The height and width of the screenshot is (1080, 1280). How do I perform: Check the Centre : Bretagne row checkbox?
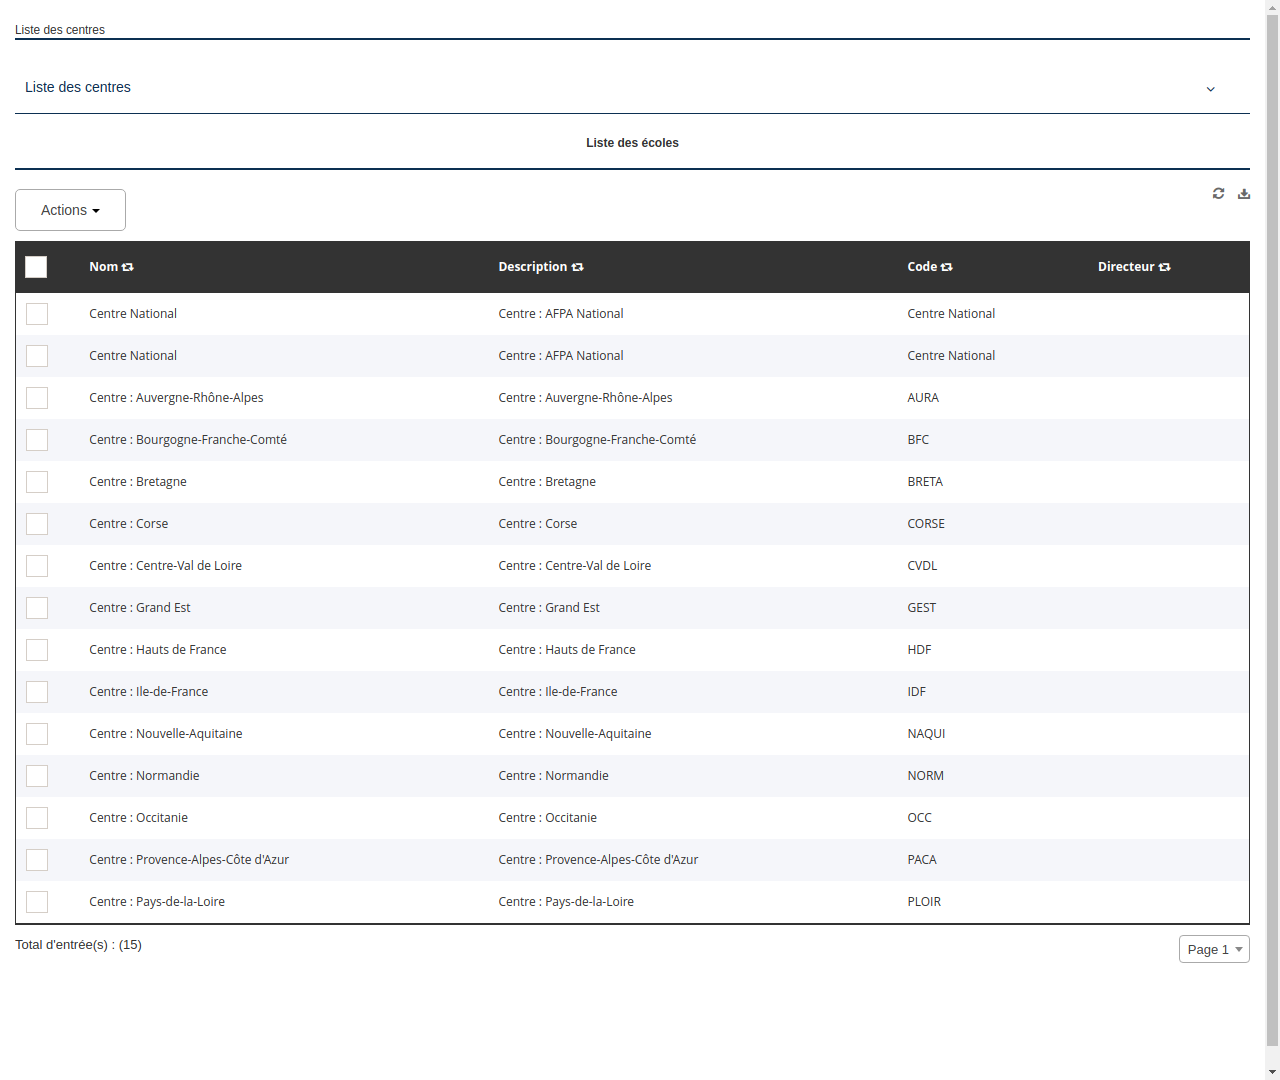37,481
